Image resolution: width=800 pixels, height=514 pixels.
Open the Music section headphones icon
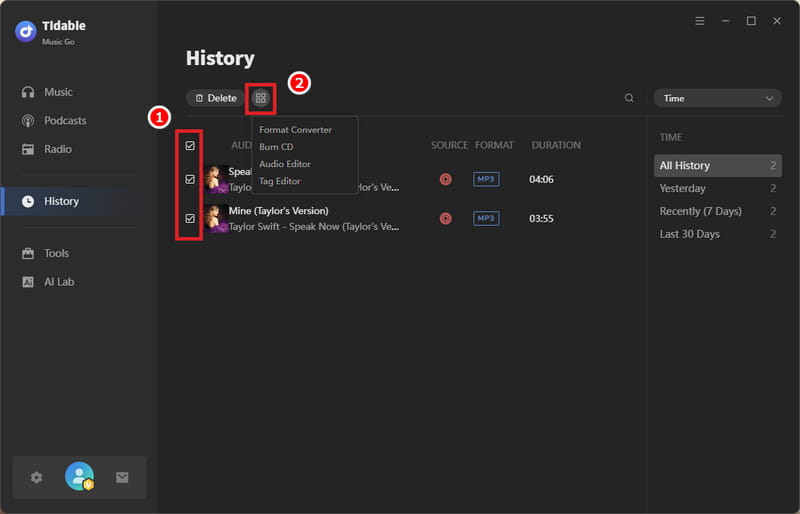[x=28, y=92]
